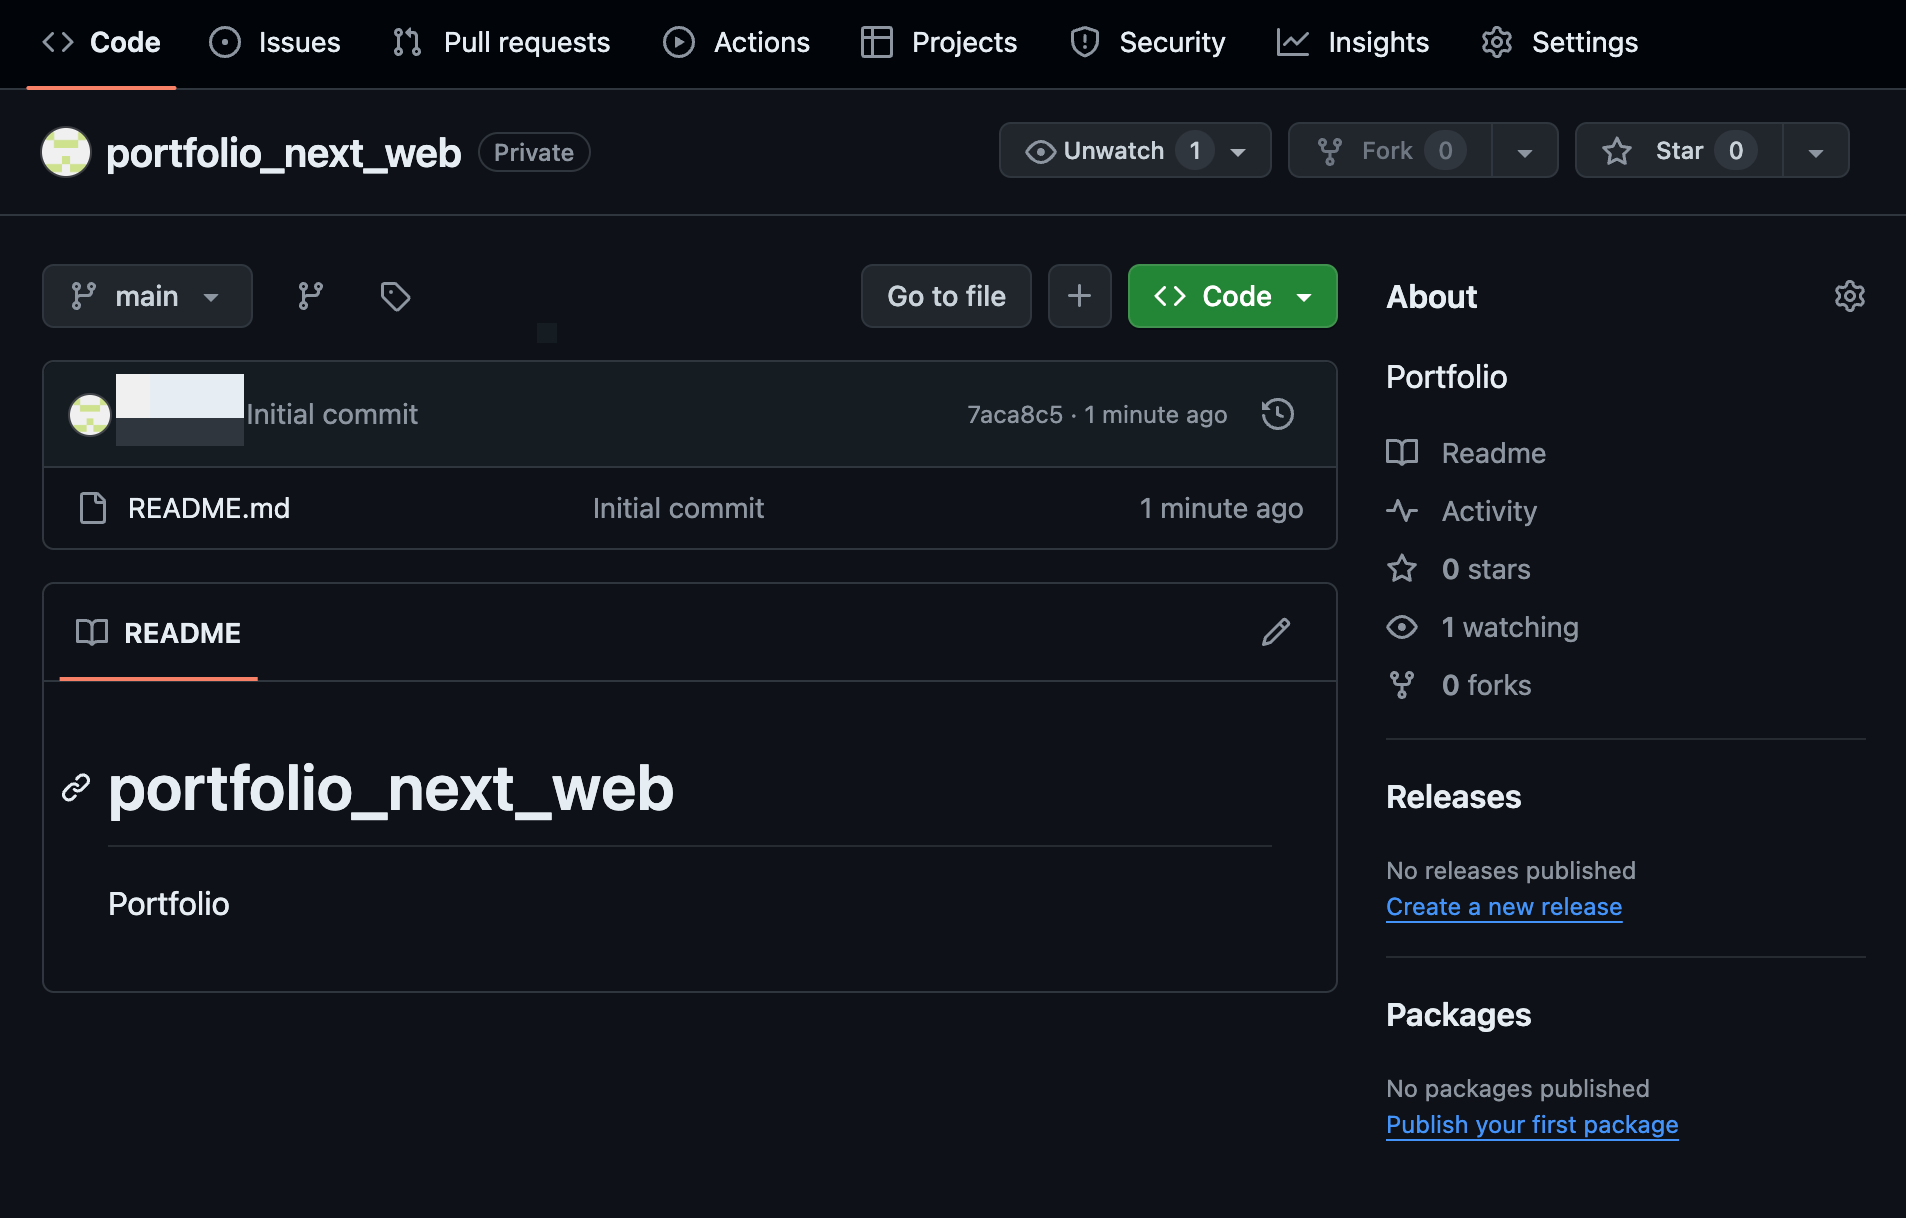Click the heading anchor link icon

(76, 788)
